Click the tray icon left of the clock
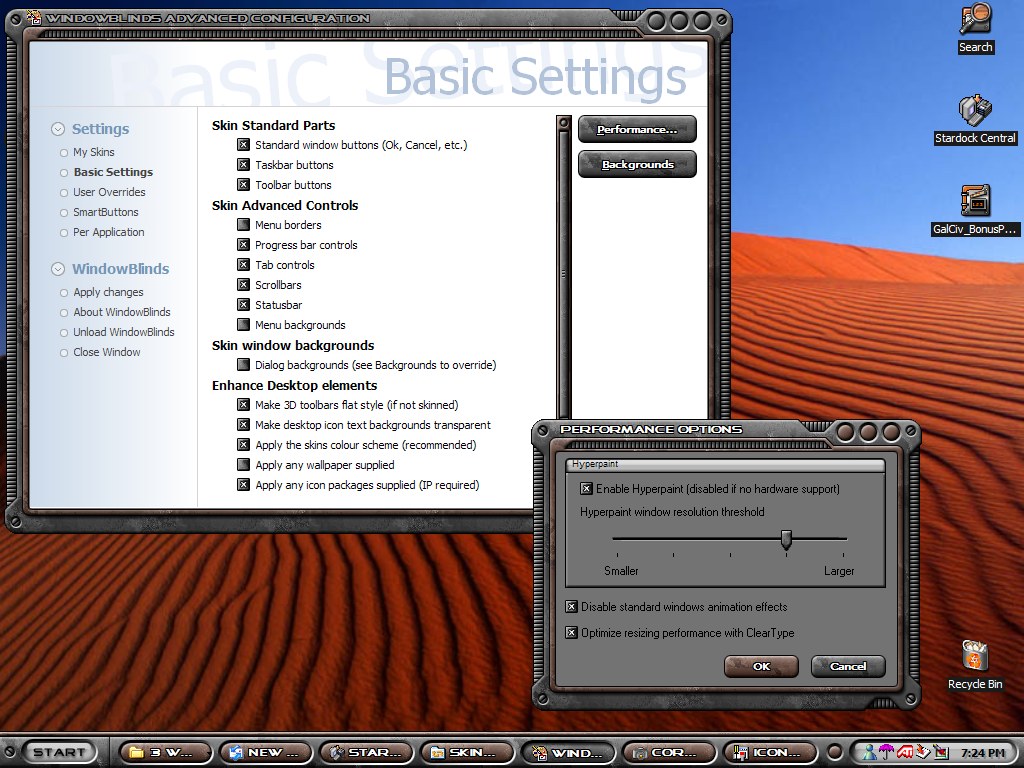This screenshot has height=768, width=1024. [x=940, y=752]
